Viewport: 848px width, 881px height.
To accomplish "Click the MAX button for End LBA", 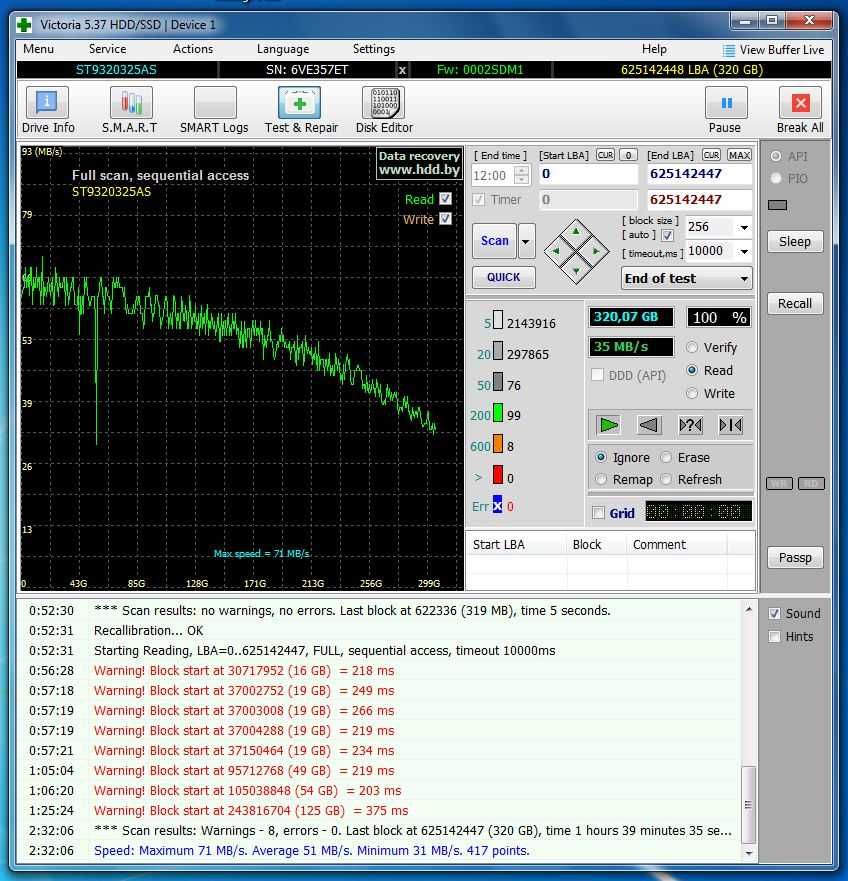I will 739,155.
